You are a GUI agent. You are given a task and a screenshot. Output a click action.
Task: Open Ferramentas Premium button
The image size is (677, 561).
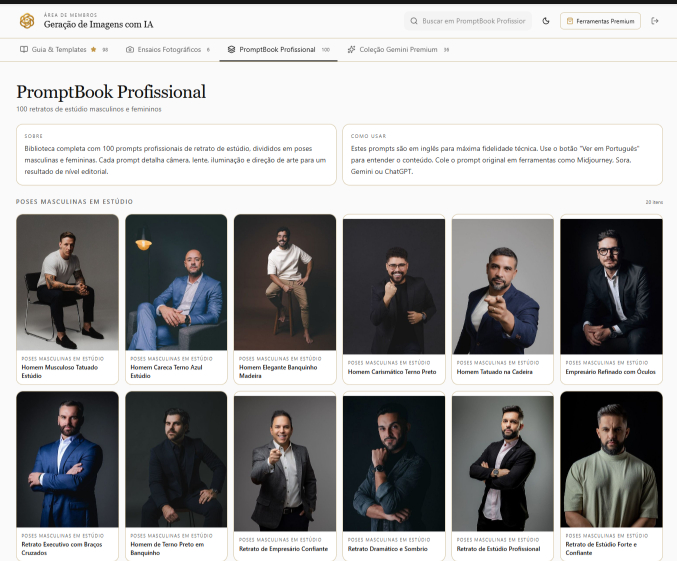click(x=600, y=21)
